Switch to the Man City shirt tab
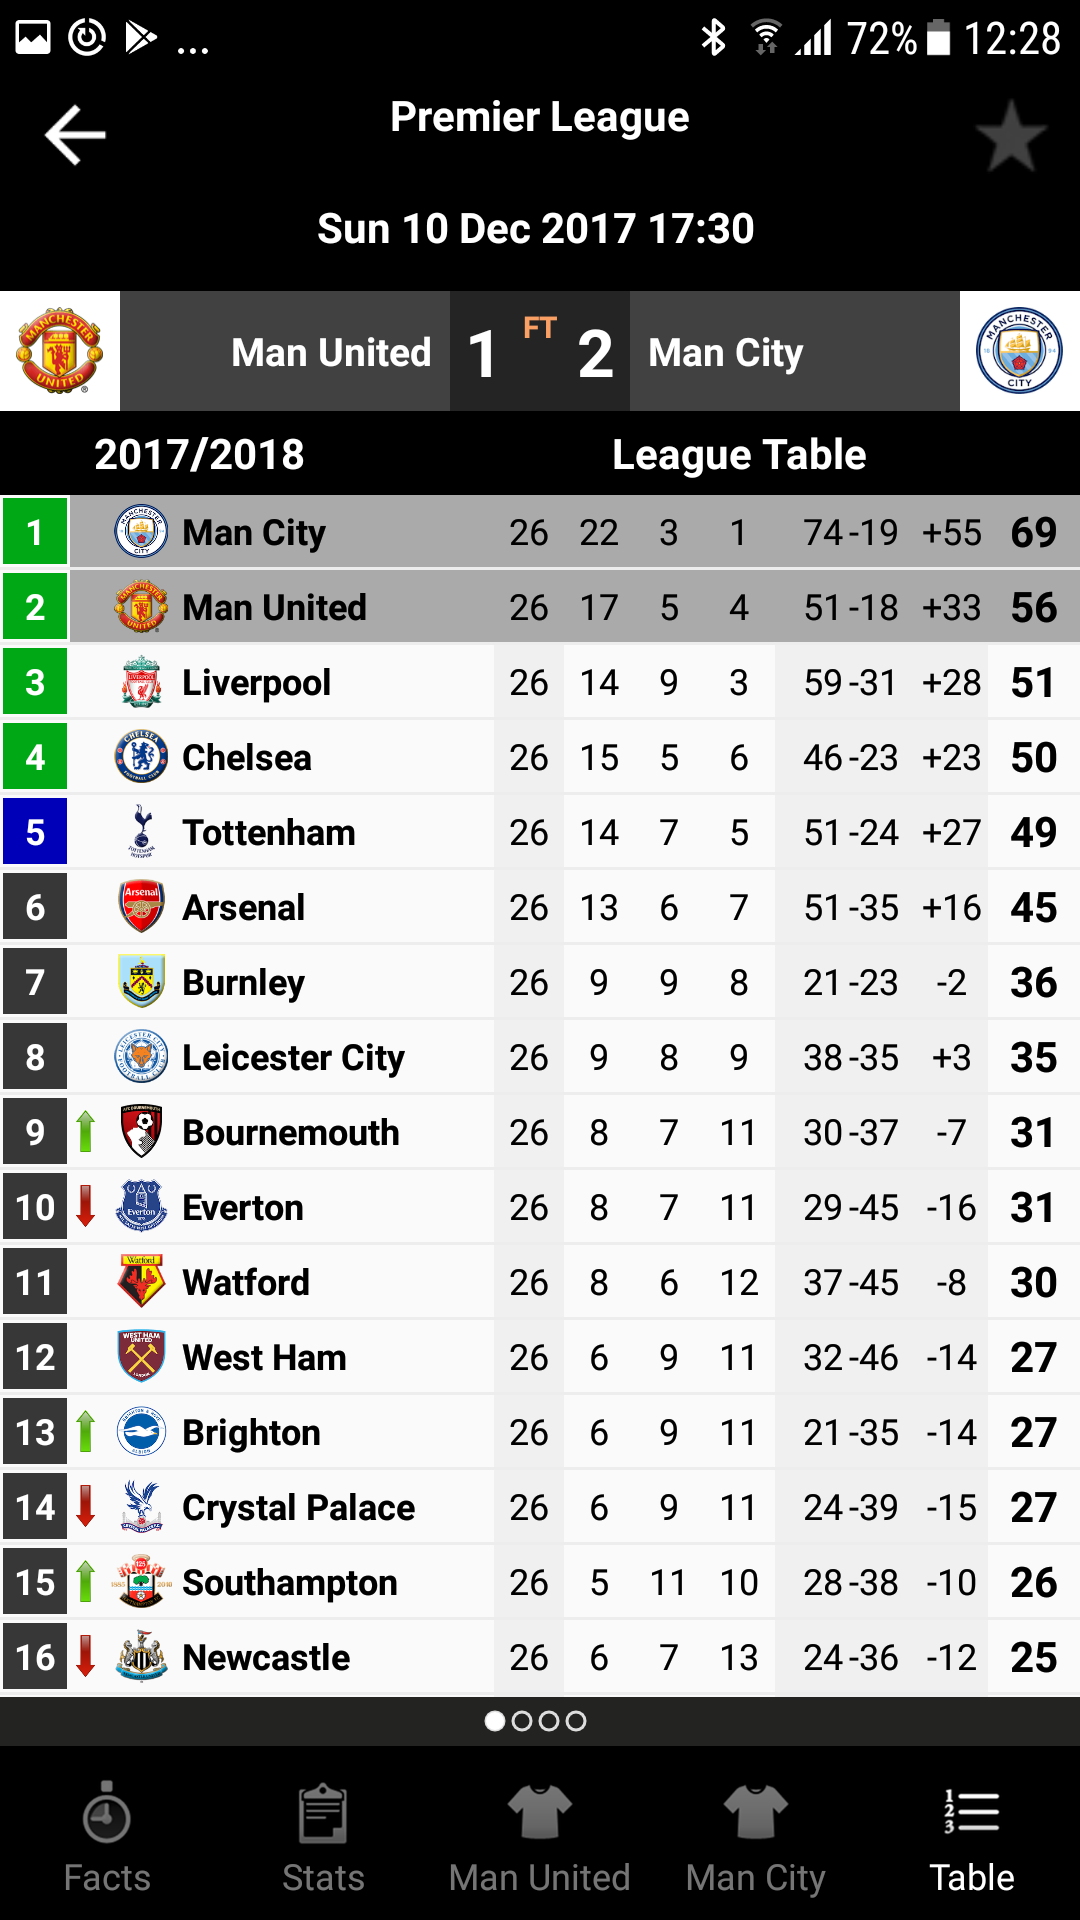The width and height of the screenshot is (1080, 1920). (756, 1838)
